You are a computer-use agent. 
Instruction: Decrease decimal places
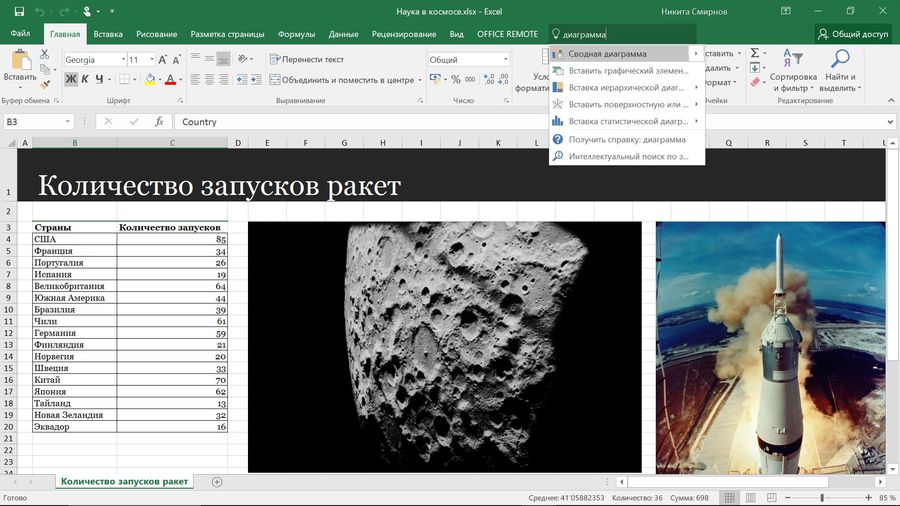503,79
